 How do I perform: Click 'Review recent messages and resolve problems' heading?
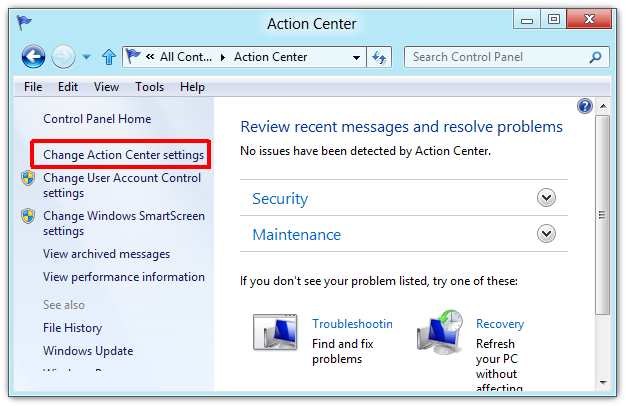pyautogui.click(x=401, y=127)
